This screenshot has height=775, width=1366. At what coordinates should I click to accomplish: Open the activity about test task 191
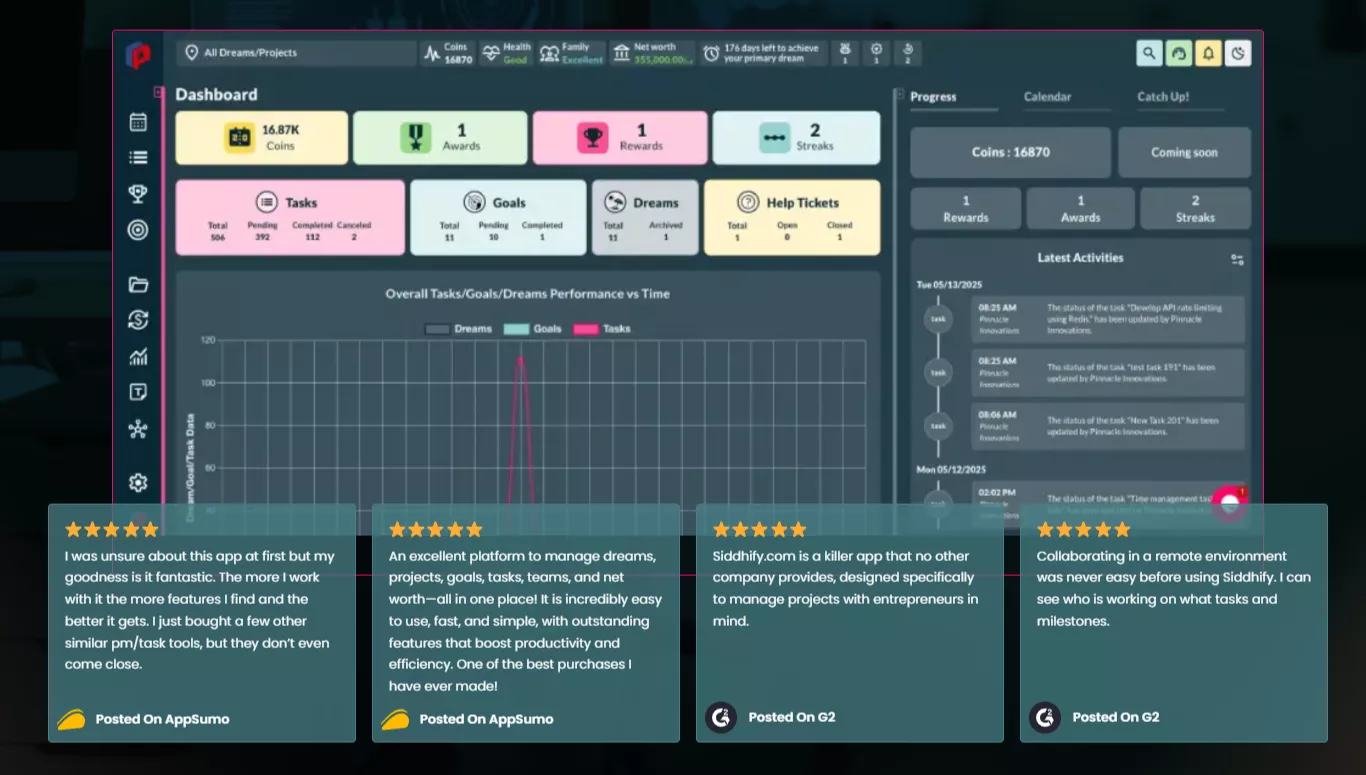pos(1108,373)
